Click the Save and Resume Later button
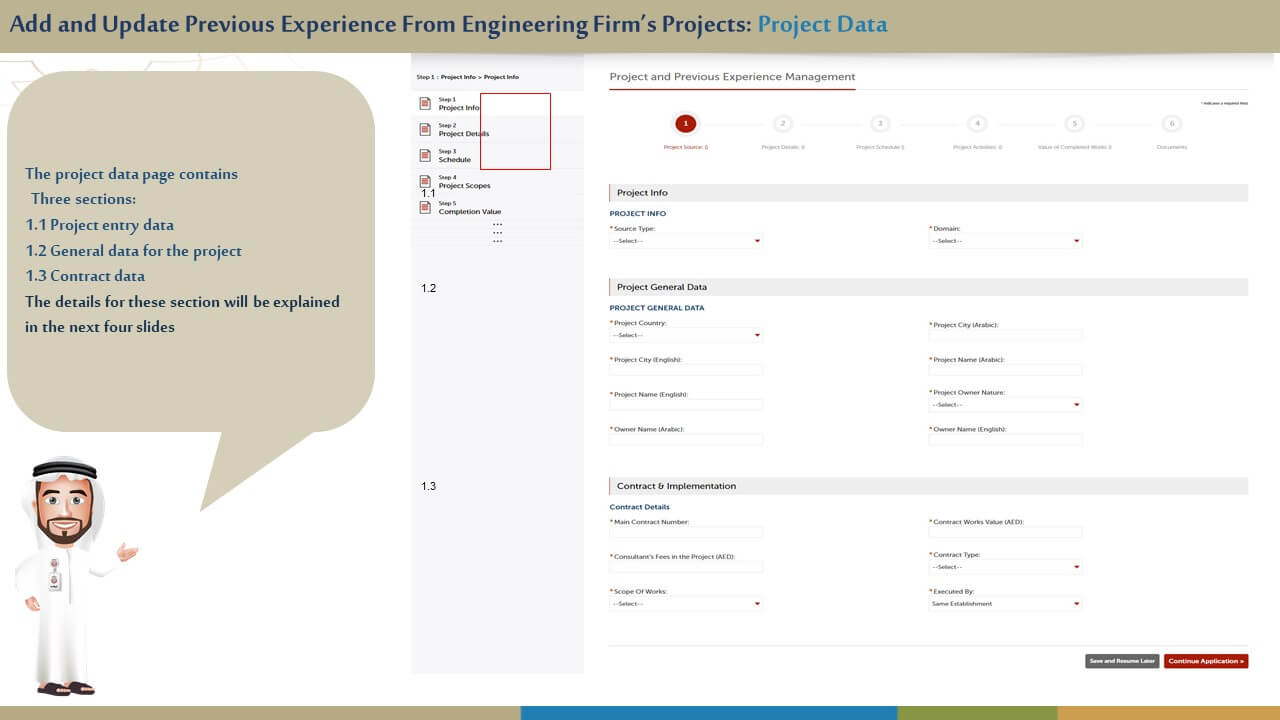The height and width of the screenshot is (720, 1280). coord(1122,661)
